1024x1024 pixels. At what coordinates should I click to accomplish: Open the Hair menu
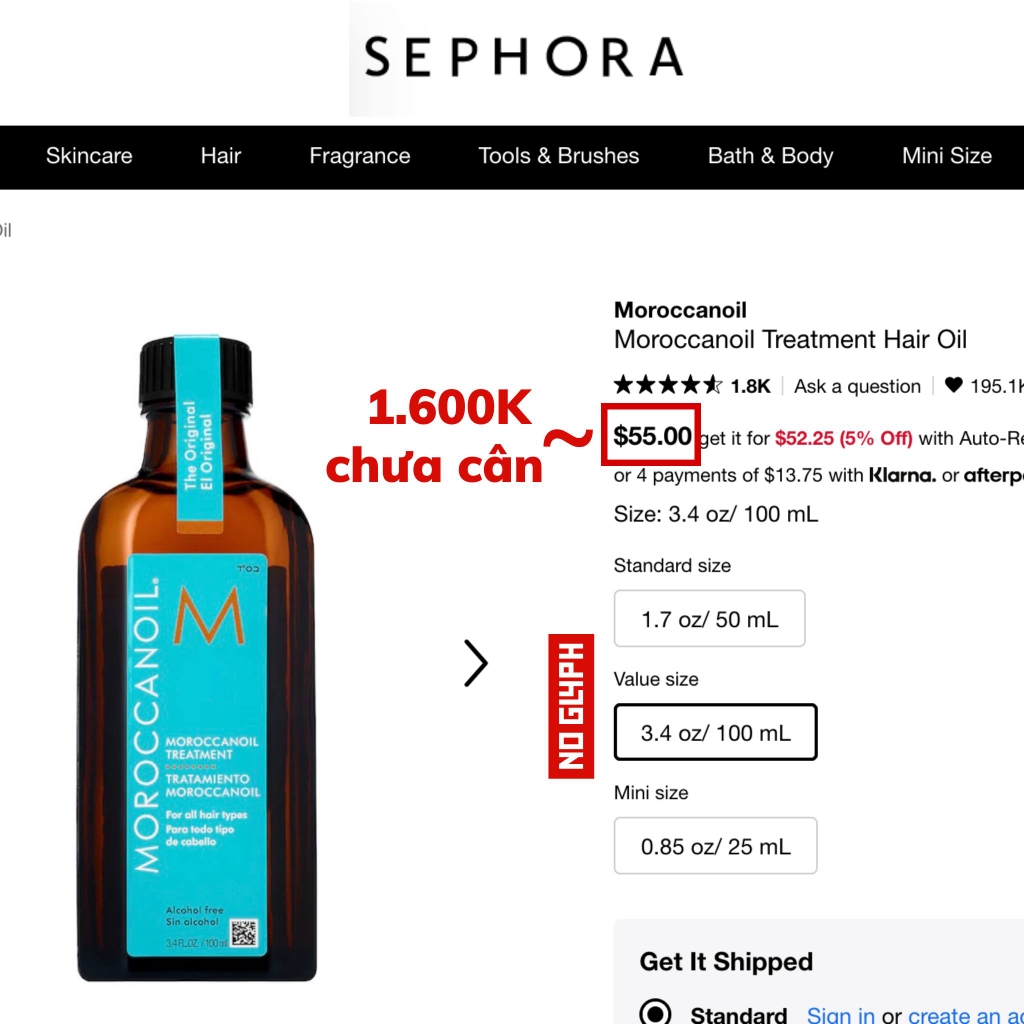221,156
